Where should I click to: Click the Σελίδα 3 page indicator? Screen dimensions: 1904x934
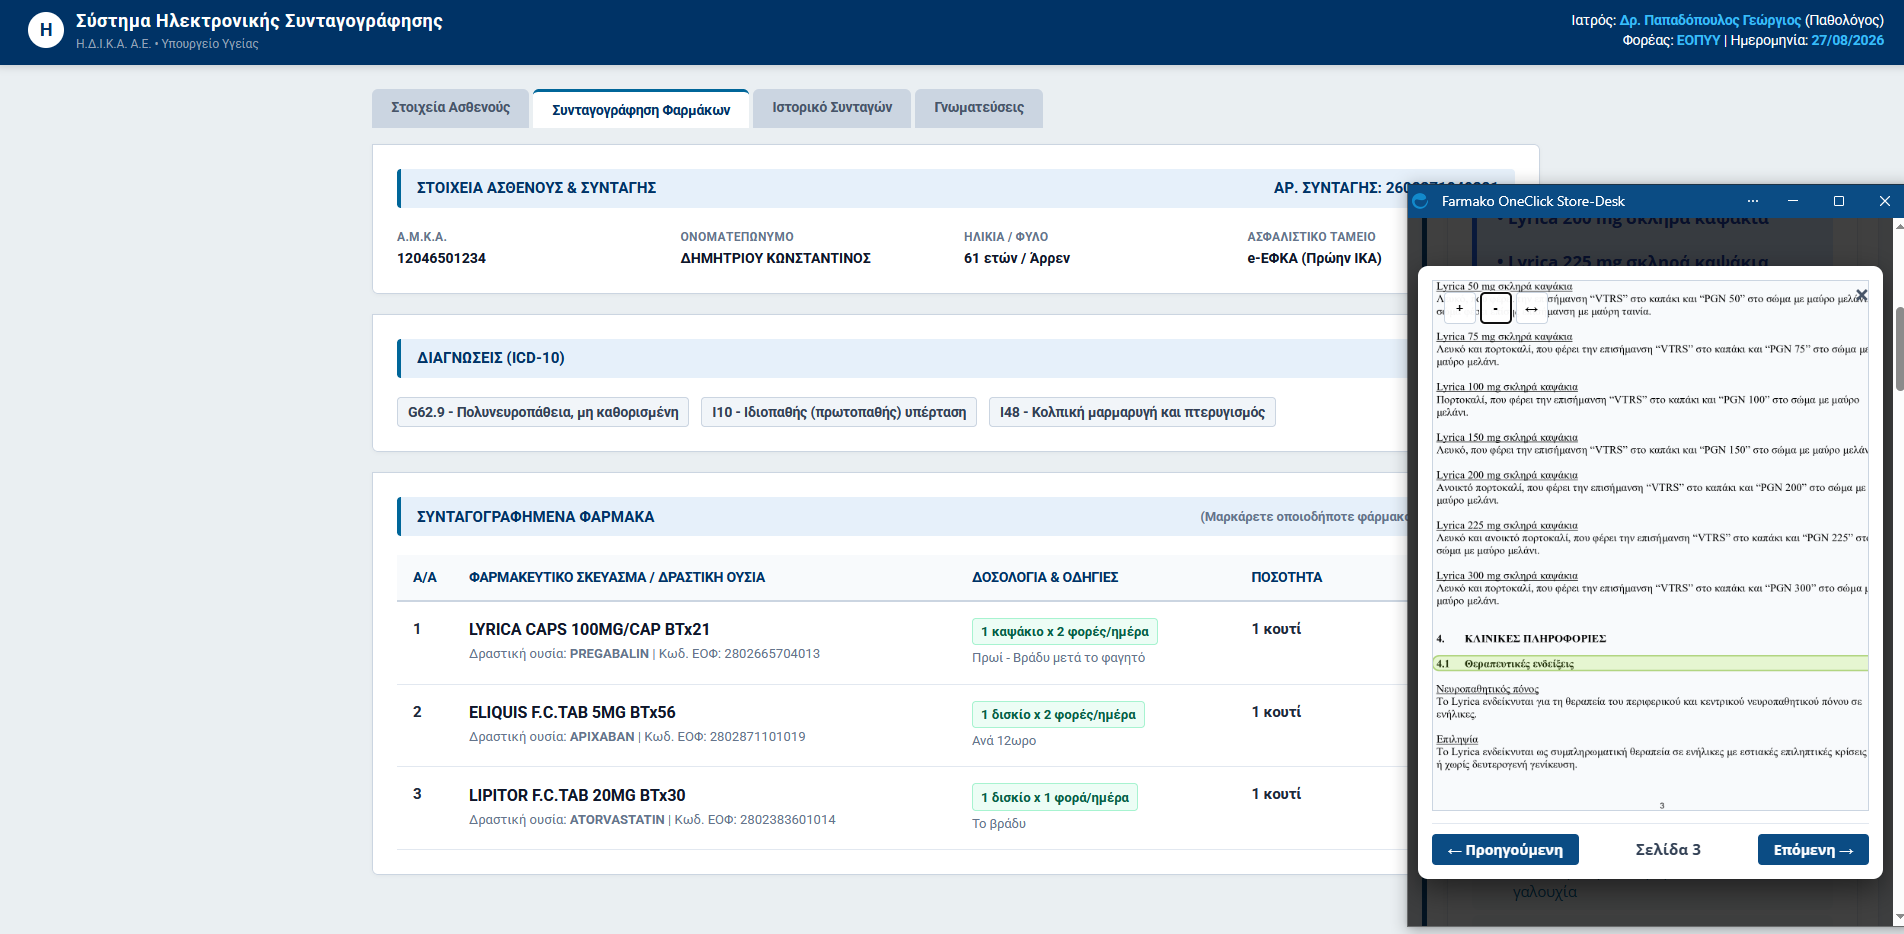[x=1668, y=850]
